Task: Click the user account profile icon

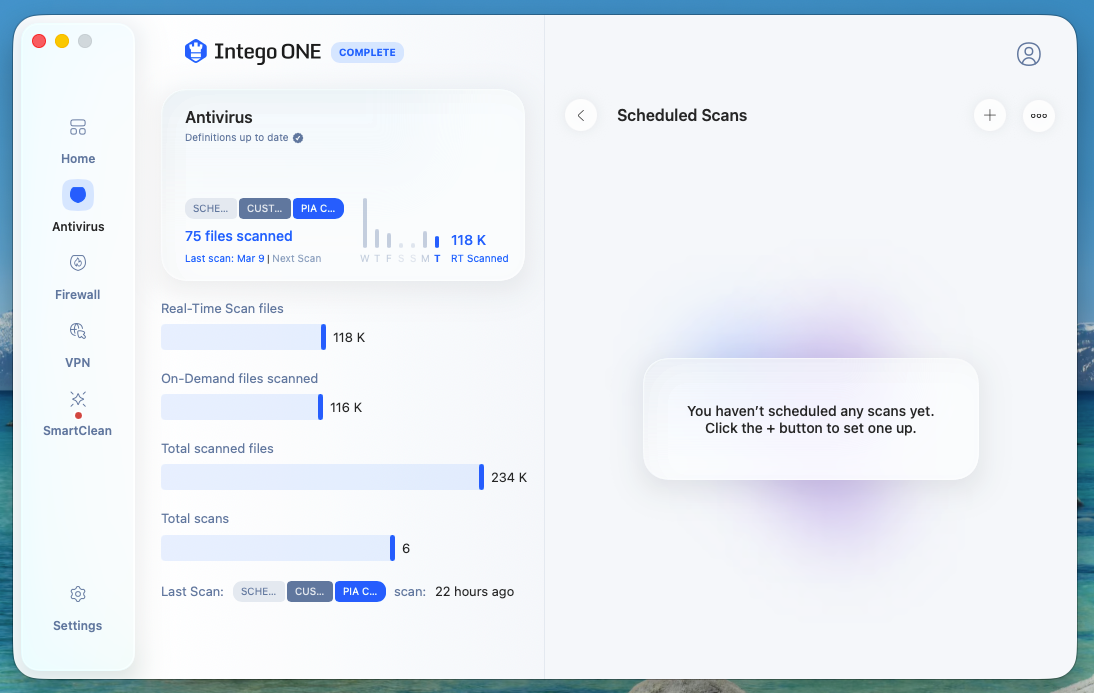Action: pyautogui.click(x=1028, y=54)
